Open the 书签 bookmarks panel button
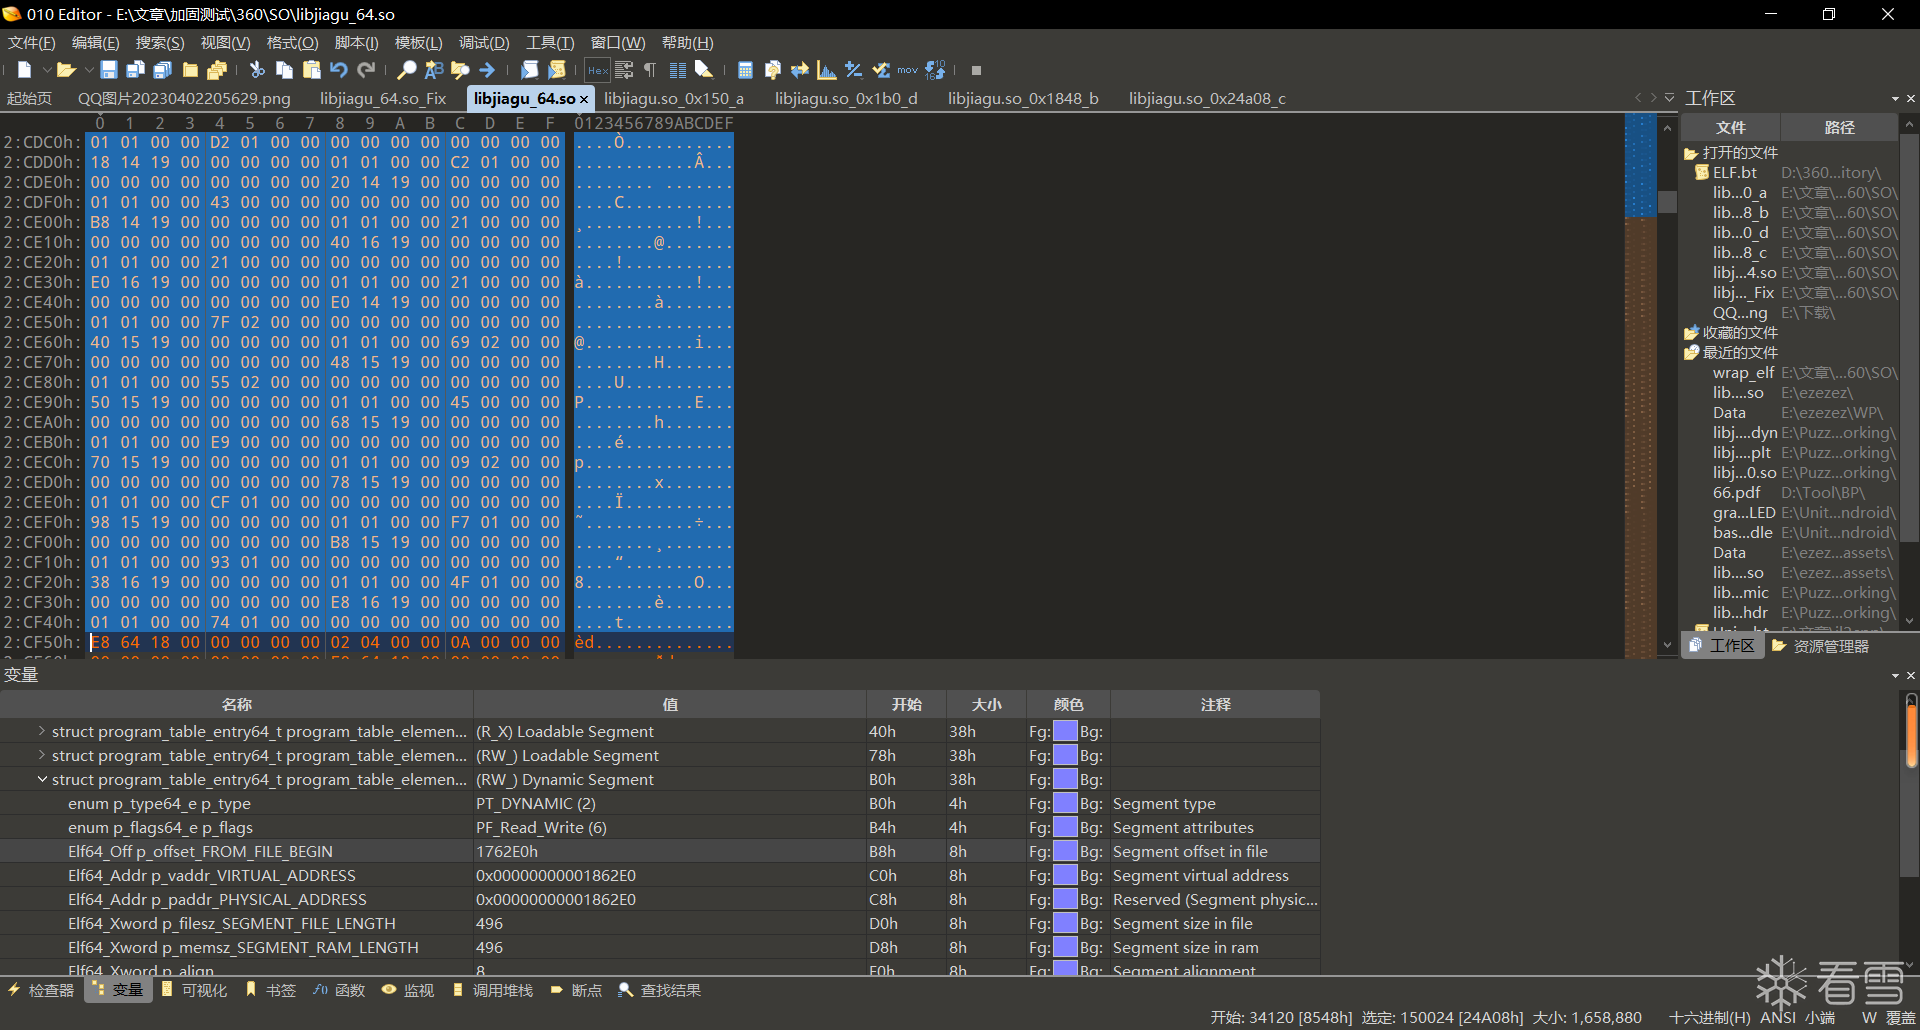The image size is (1920, 1030). coord(270,991)
